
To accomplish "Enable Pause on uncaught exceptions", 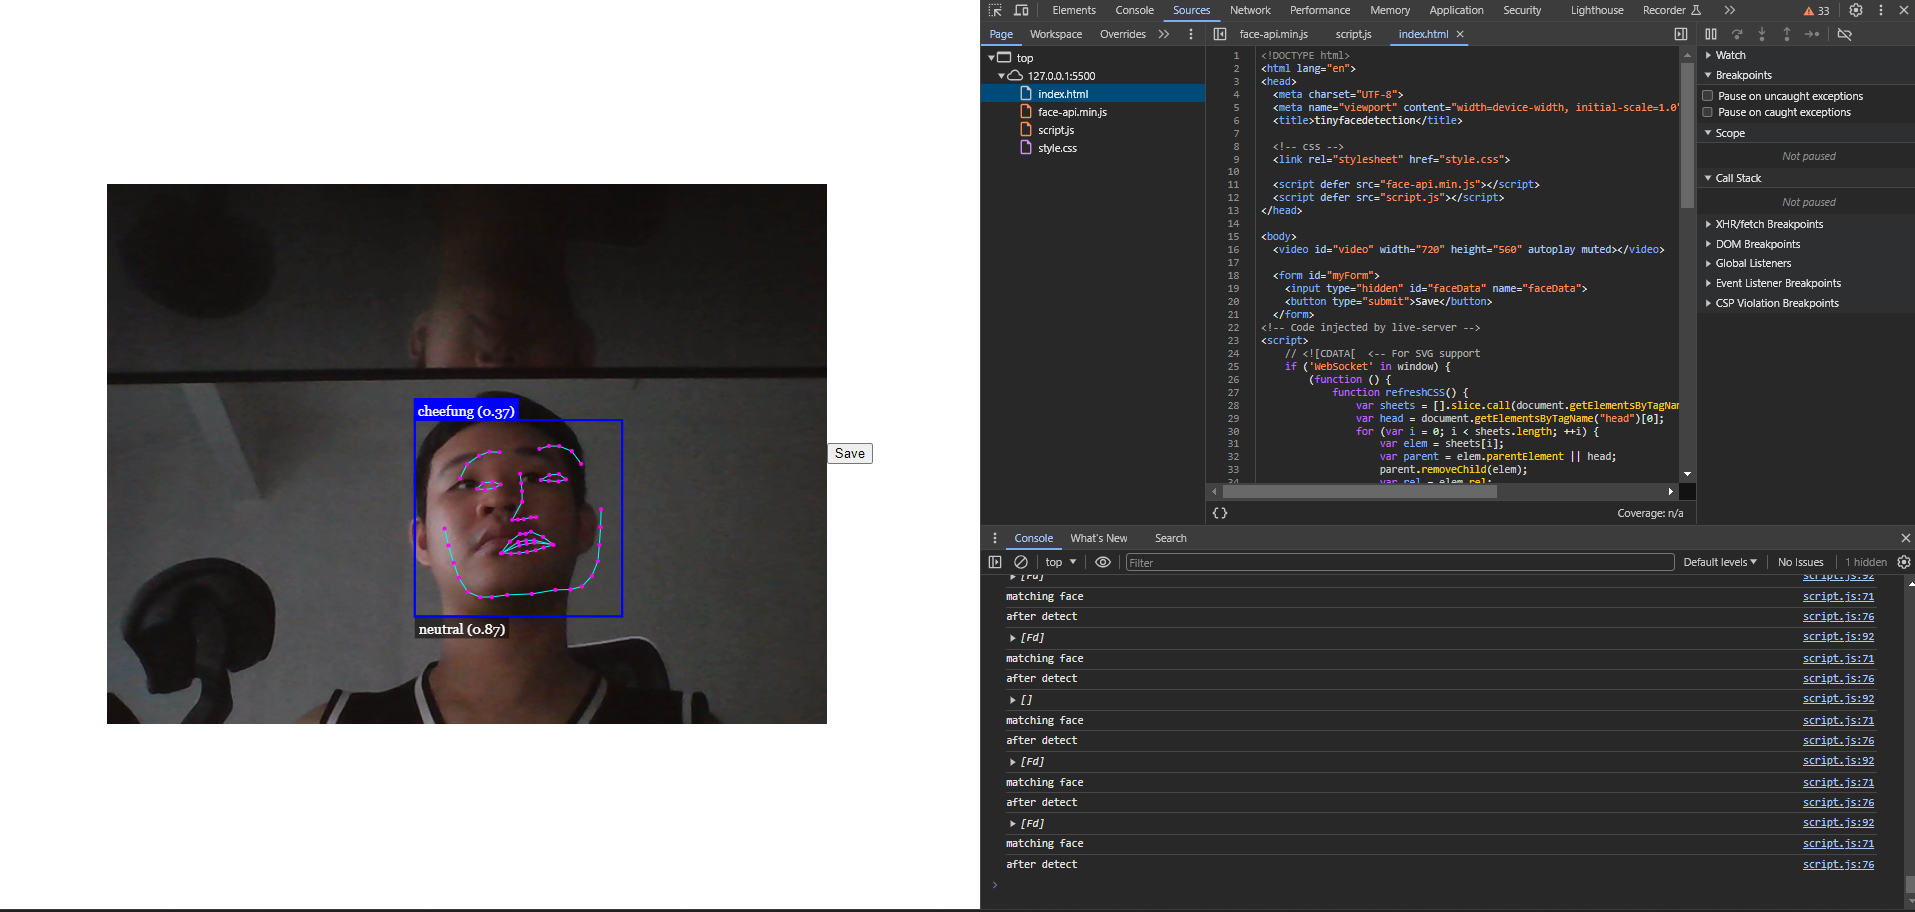I will click(x=1708, y=96).
